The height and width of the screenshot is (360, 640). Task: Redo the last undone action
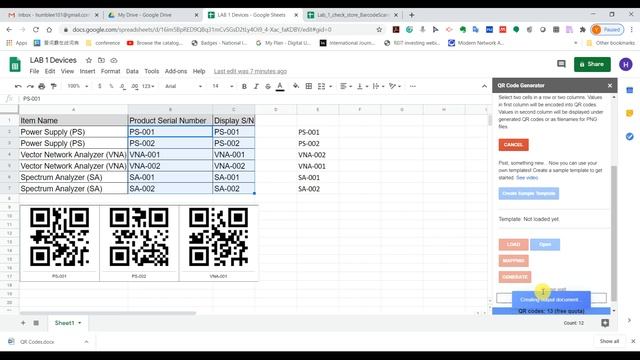[x=30, y=86]
